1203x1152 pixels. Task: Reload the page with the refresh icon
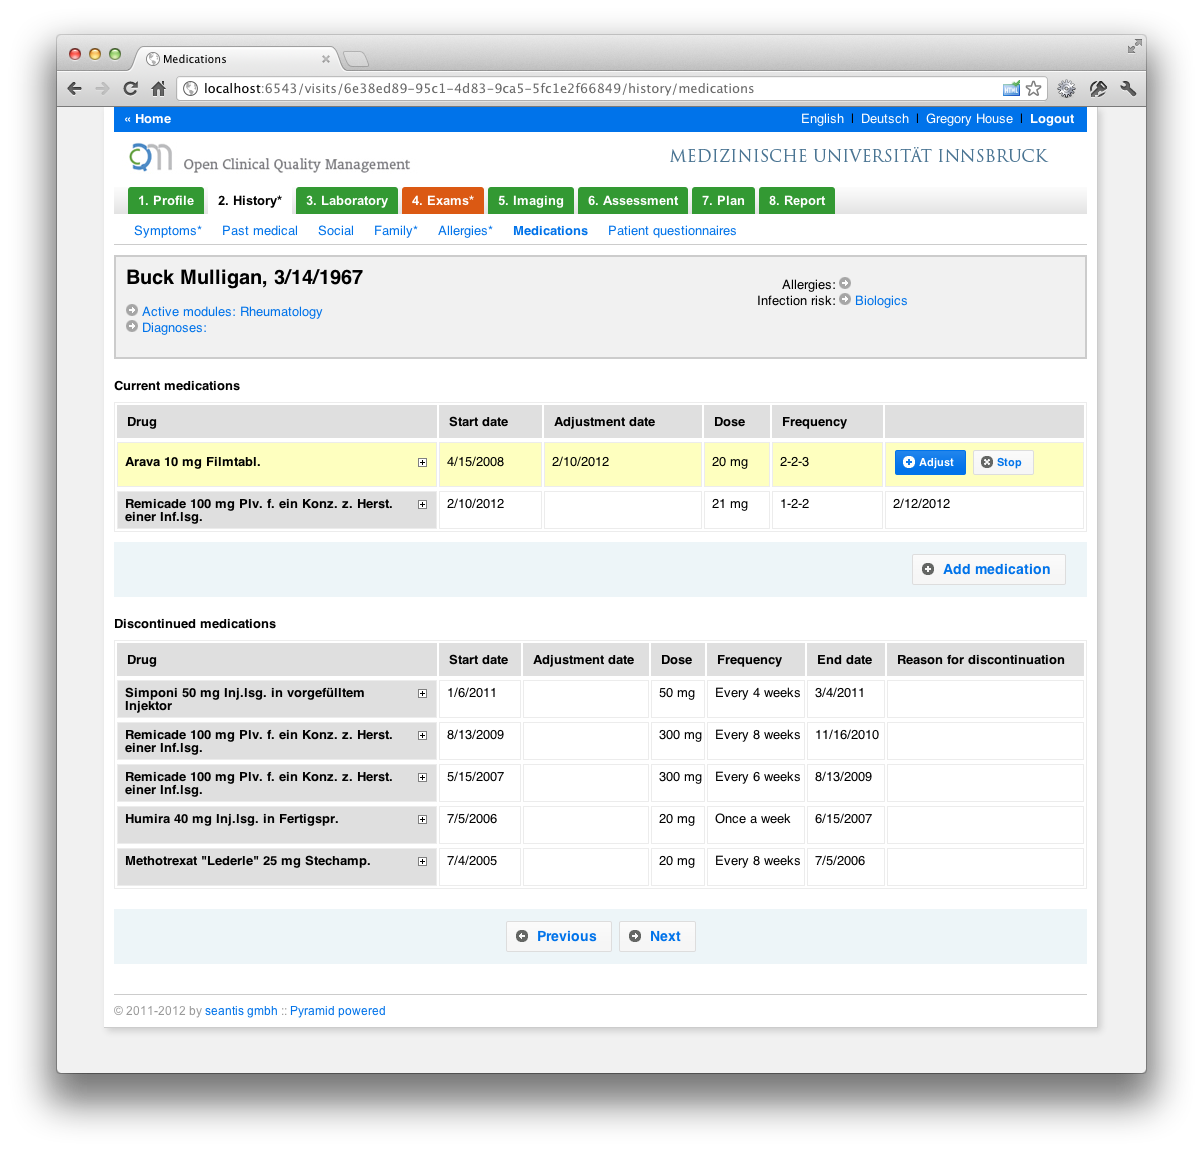[x=130, y=88]
